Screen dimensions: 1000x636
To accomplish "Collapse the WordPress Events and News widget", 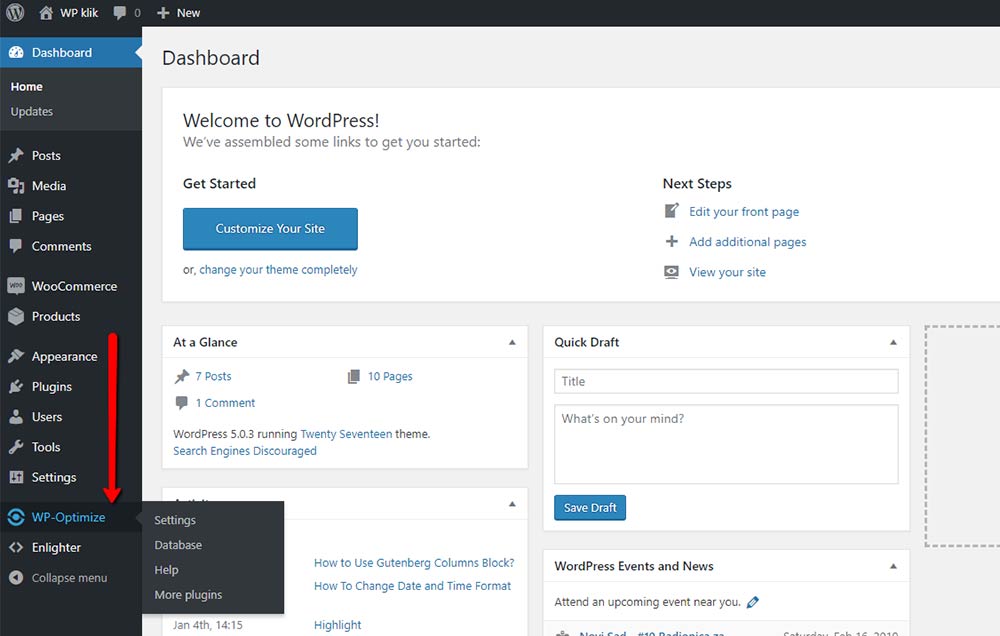I will (893, 566).
